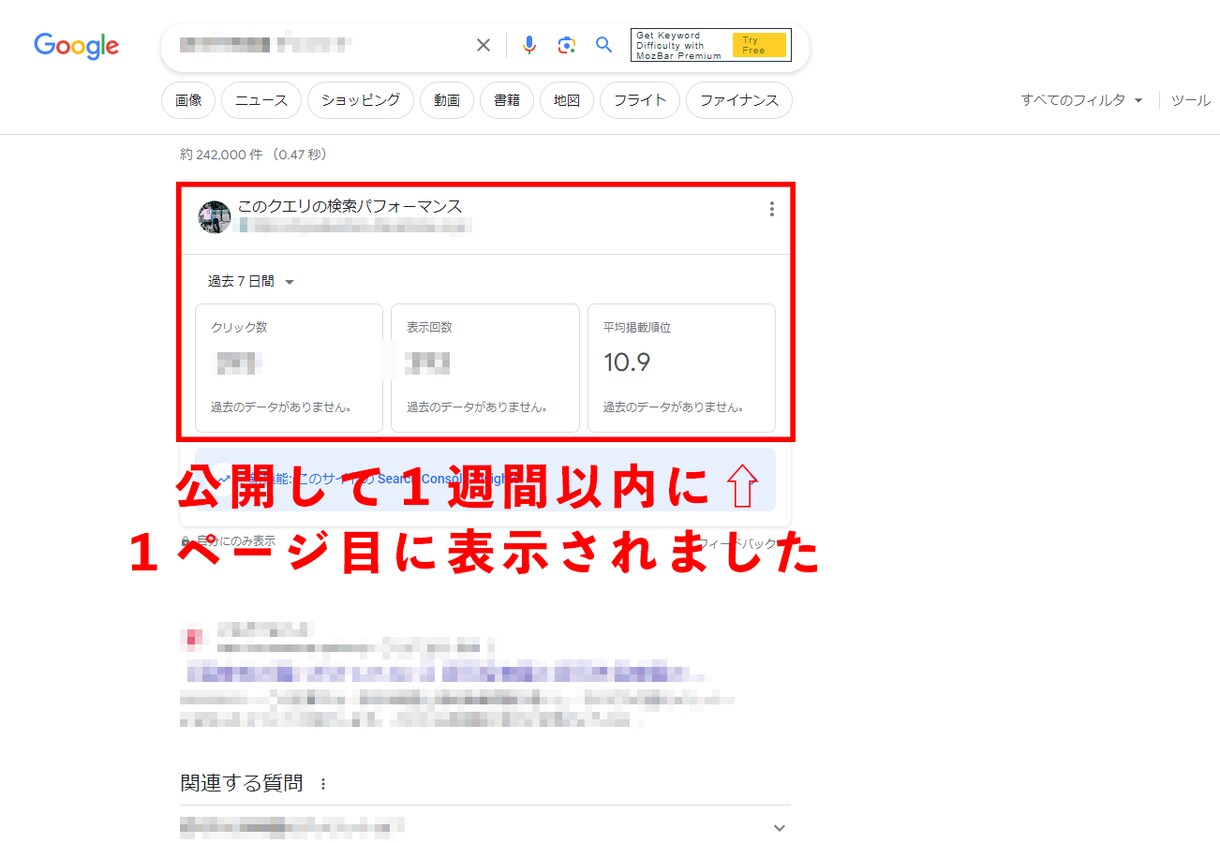This screenshot has height=843, width=1220.
Task: Switch to the ショッピング filter tab
Action: [360, 100]
